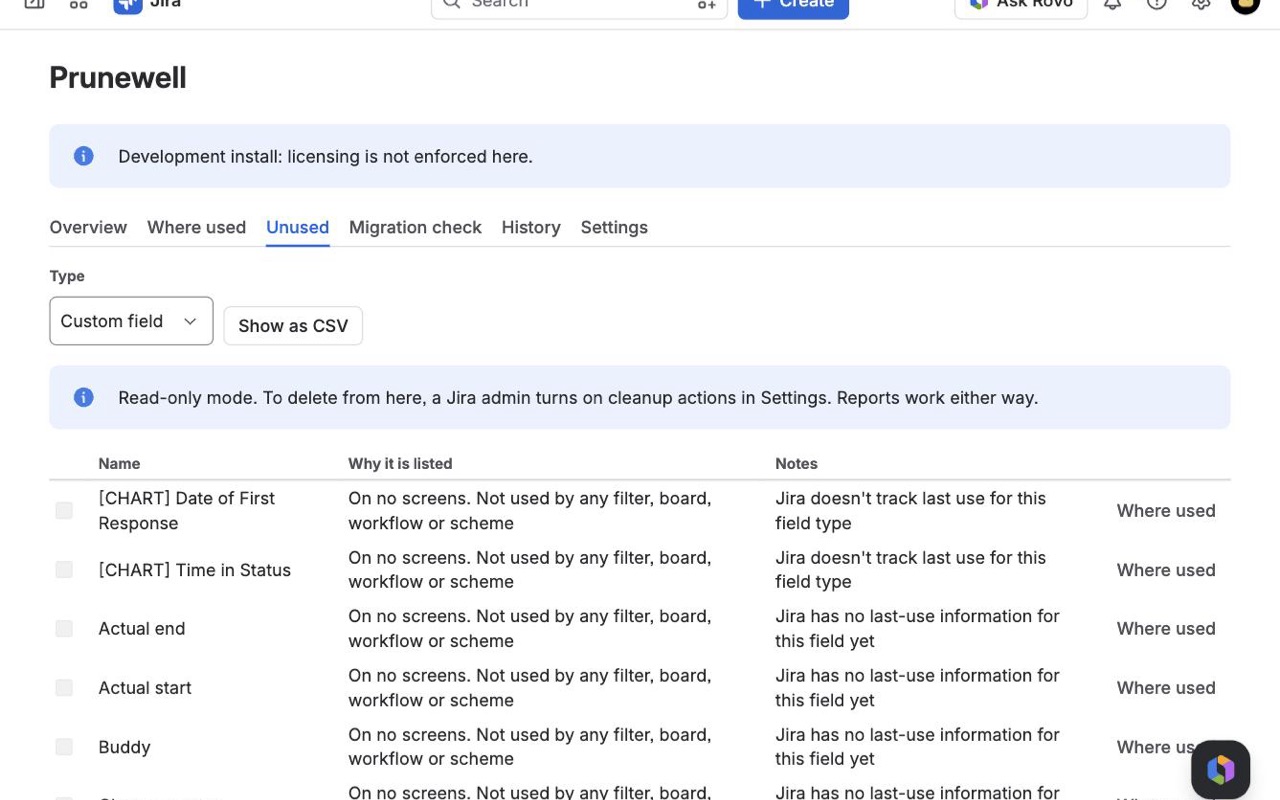Switch to the Overview tab
1280x800 pixels.
tap(88, 227)
